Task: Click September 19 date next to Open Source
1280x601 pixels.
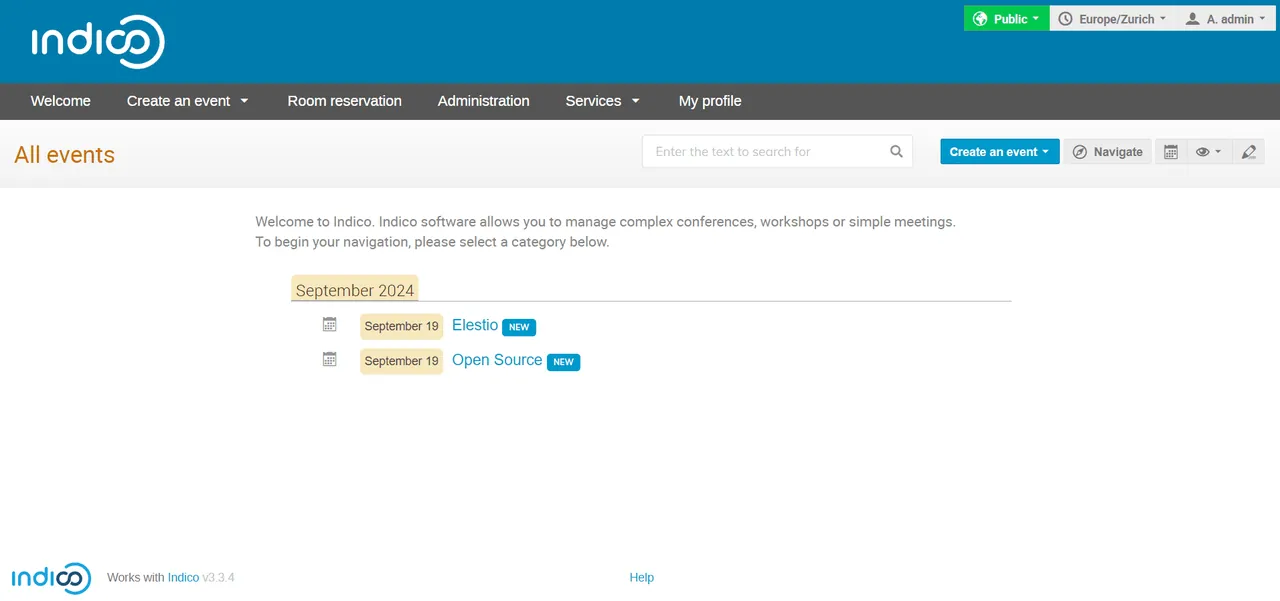Action: (x=401, y=361)
